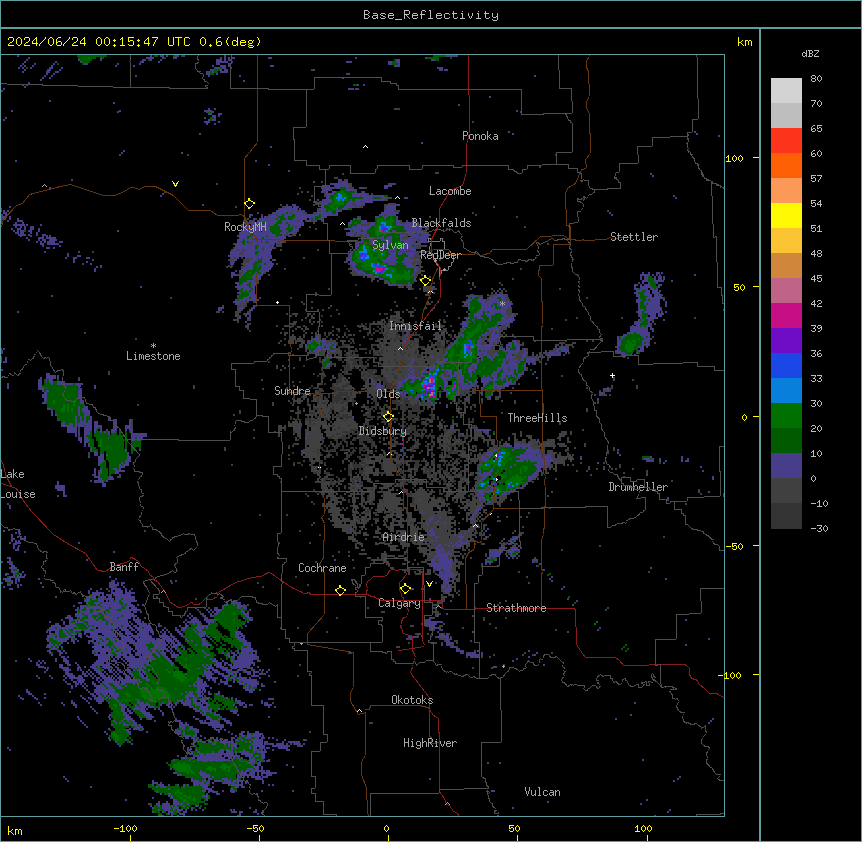The height and width of the screenshot is (842, 862).
Task: Click the yellow diamond marker near RockyMH
Action: tap(250, 204)
